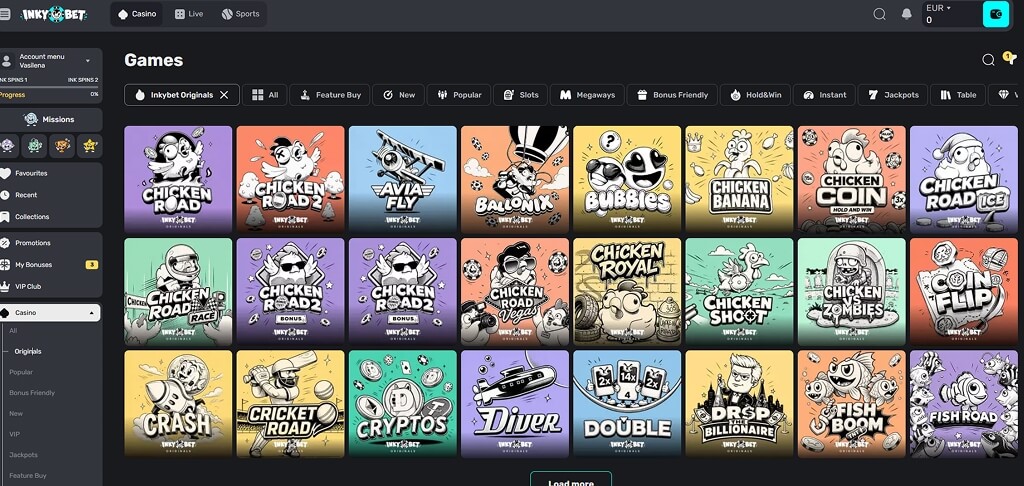Select the All games filter
The width and height of the screenshot is (1024, 486).
pos(265,95)
